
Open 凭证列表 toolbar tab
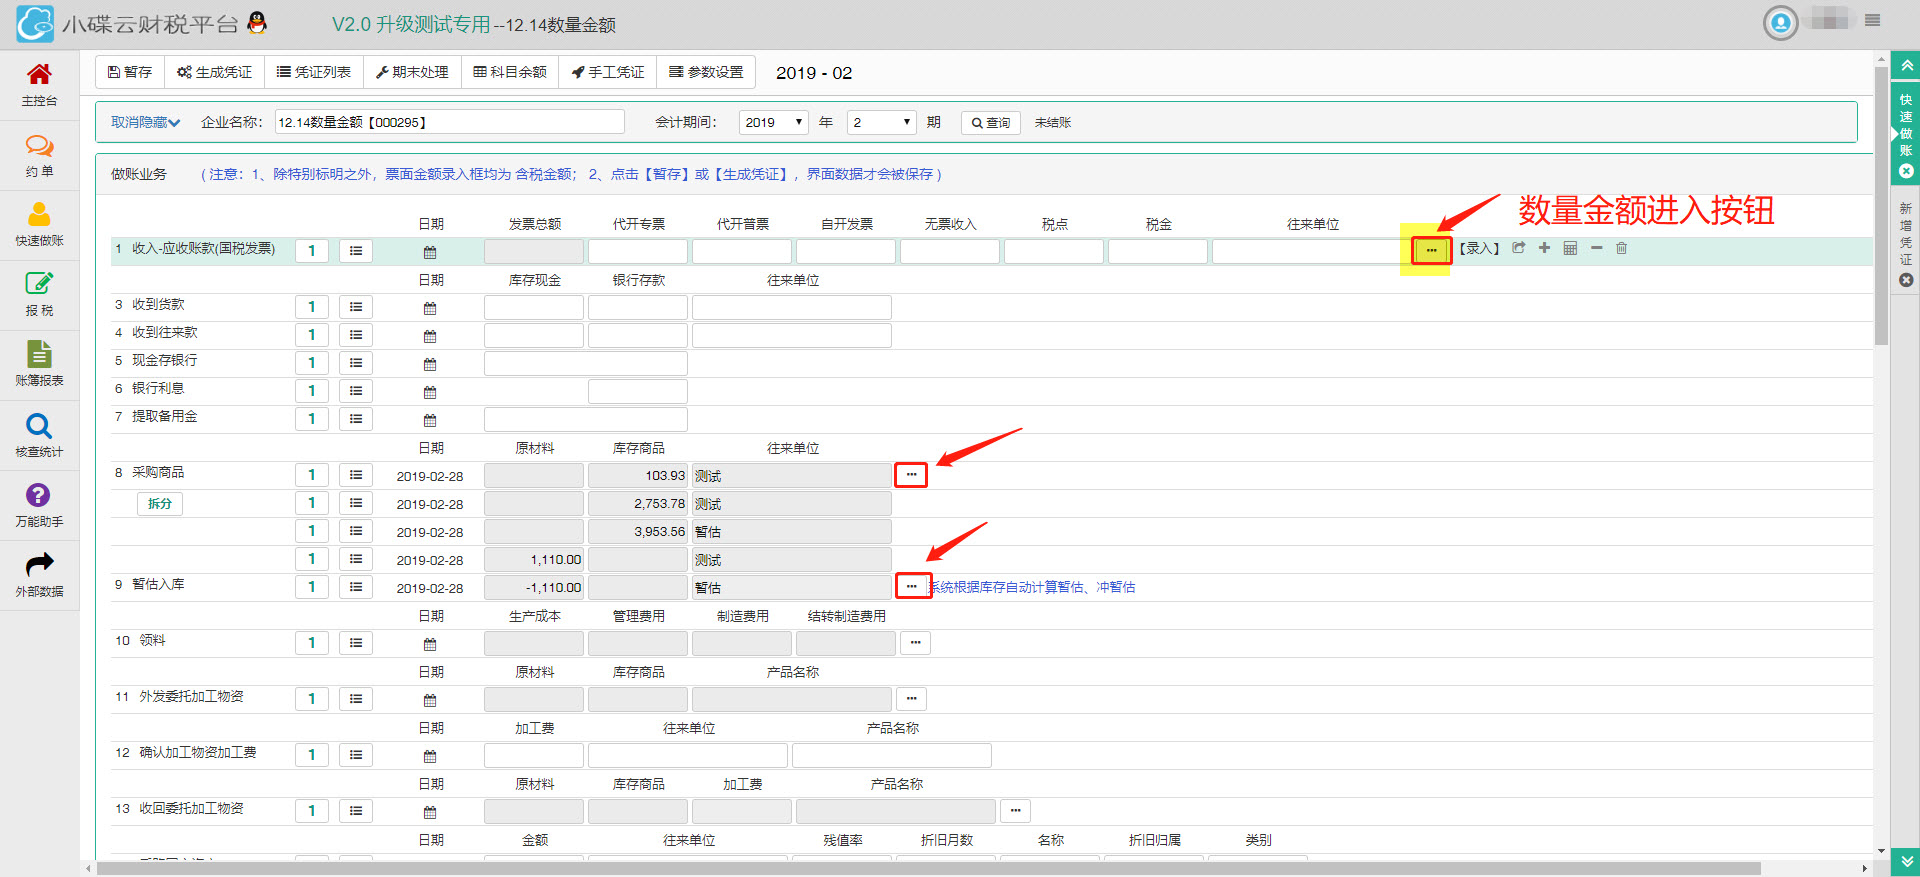(x=314, y=72)
